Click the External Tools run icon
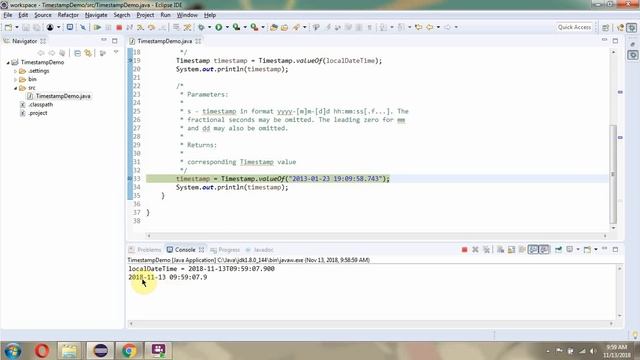This screenshot has width=640, height=360. tap(254, 27)
